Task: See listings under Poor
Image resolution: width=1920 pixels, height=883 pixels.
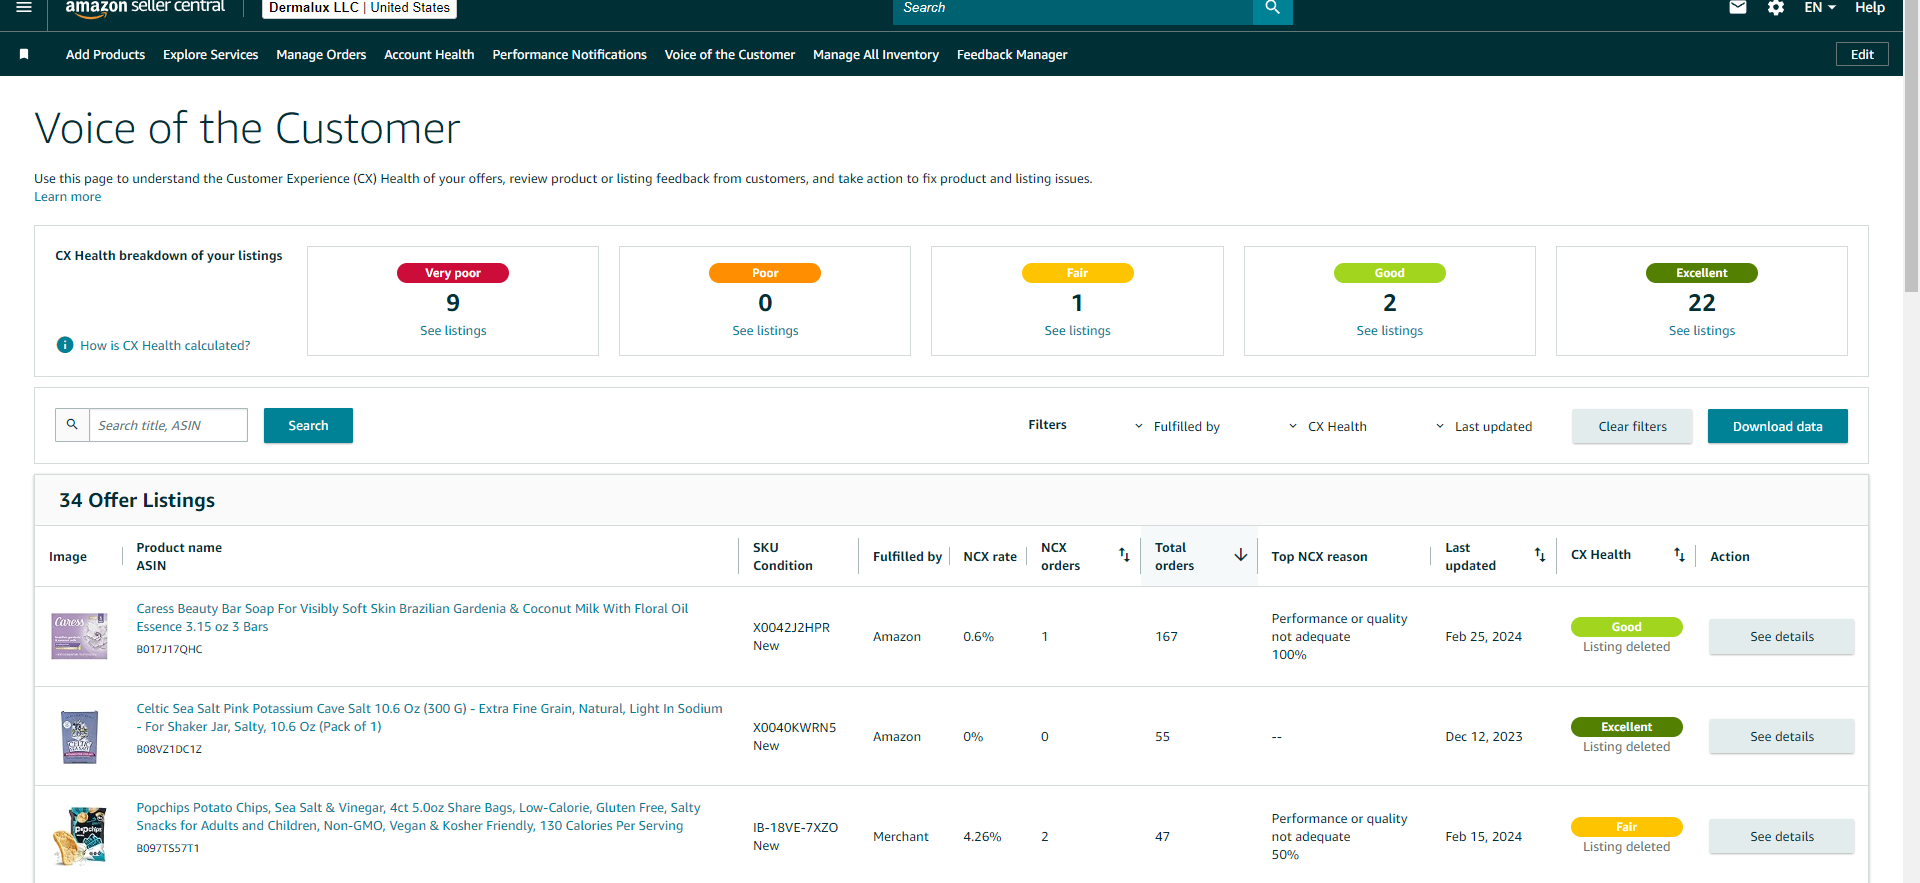Action: 765,331
